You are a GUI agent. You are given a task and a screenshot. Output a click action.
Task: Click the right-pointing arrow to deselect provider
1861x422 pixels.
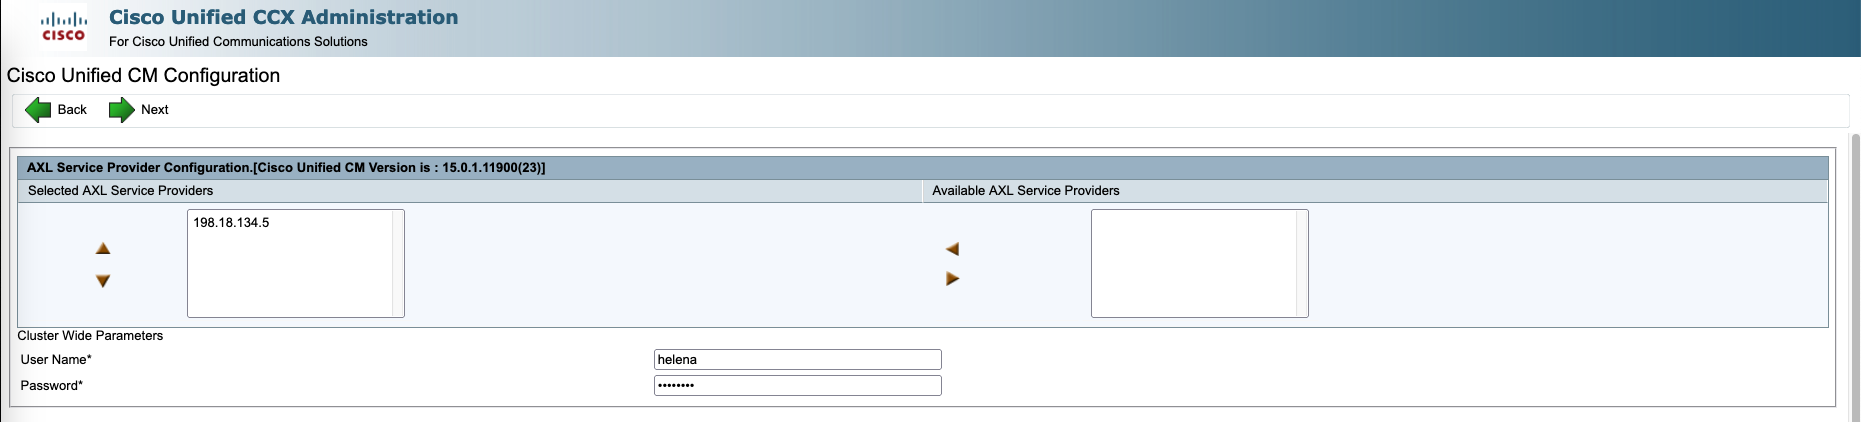pyautogui.click(x=952, y=279)
